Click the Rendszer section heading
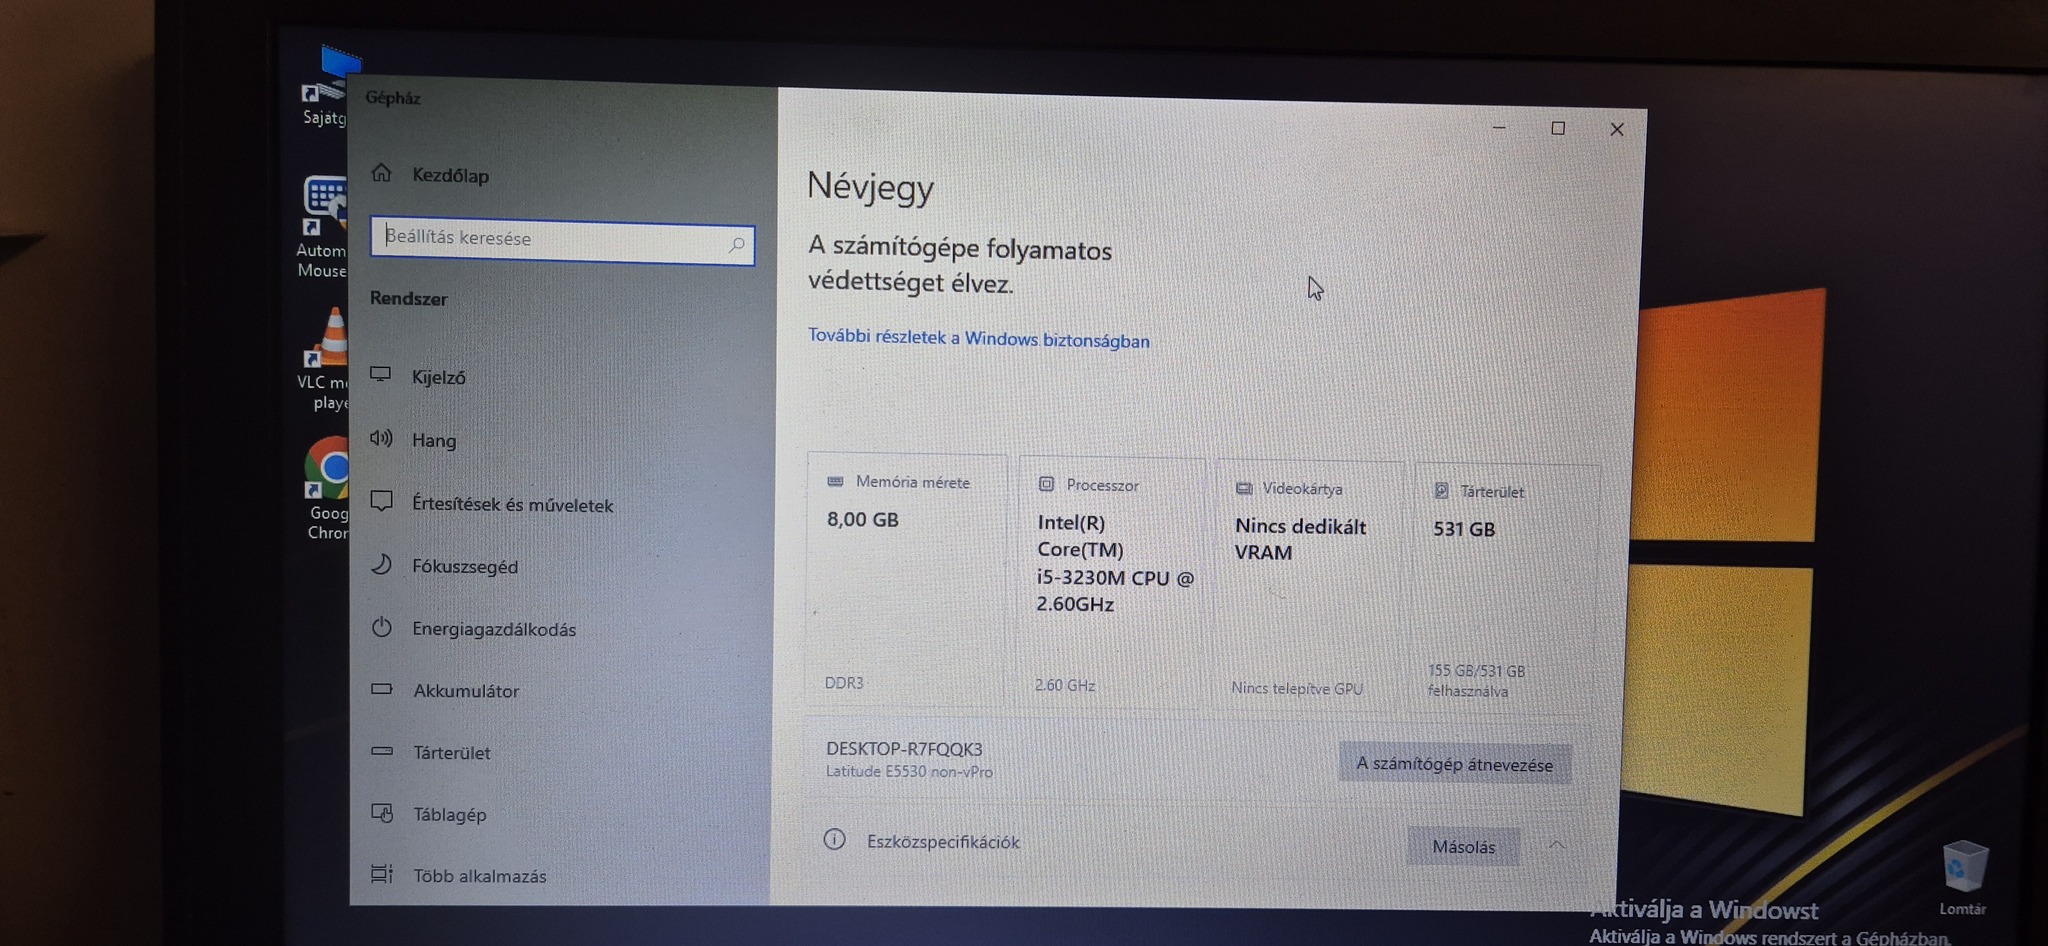The image size is (2048, 946). 408,298
